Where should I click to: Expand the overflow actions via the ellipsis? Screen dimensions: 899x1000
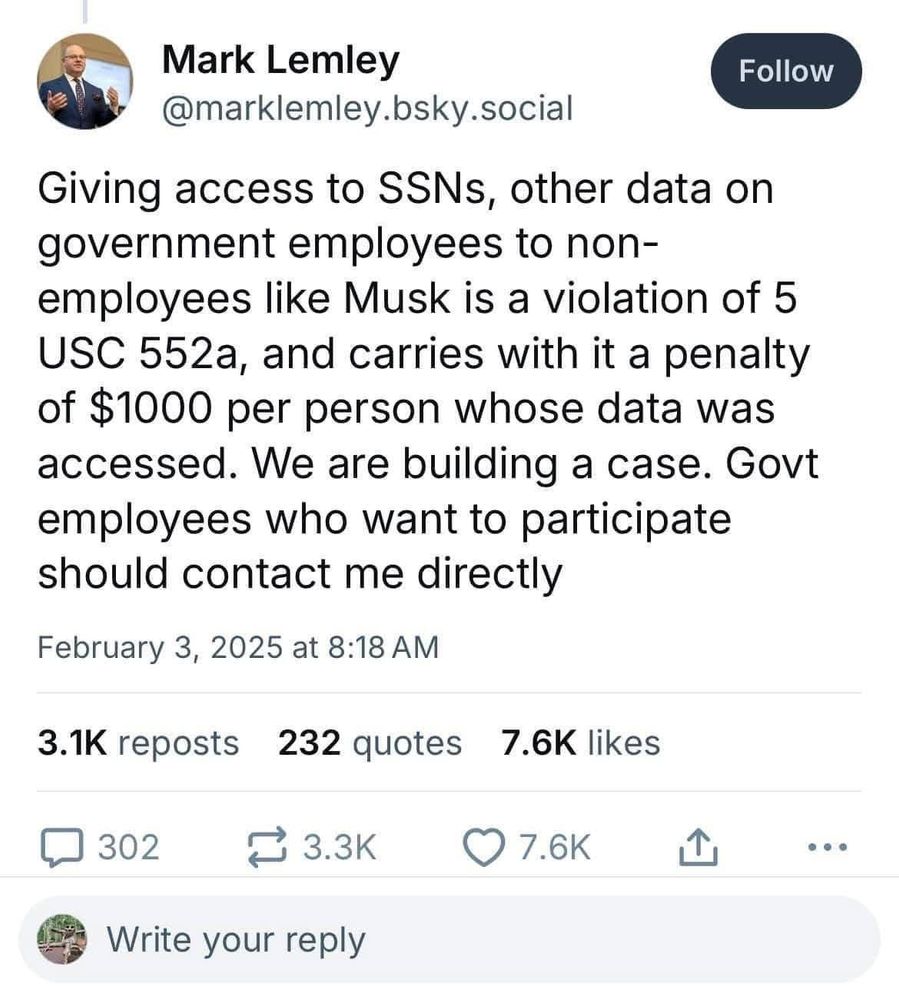pyautogui.click(x=826, y=847)
